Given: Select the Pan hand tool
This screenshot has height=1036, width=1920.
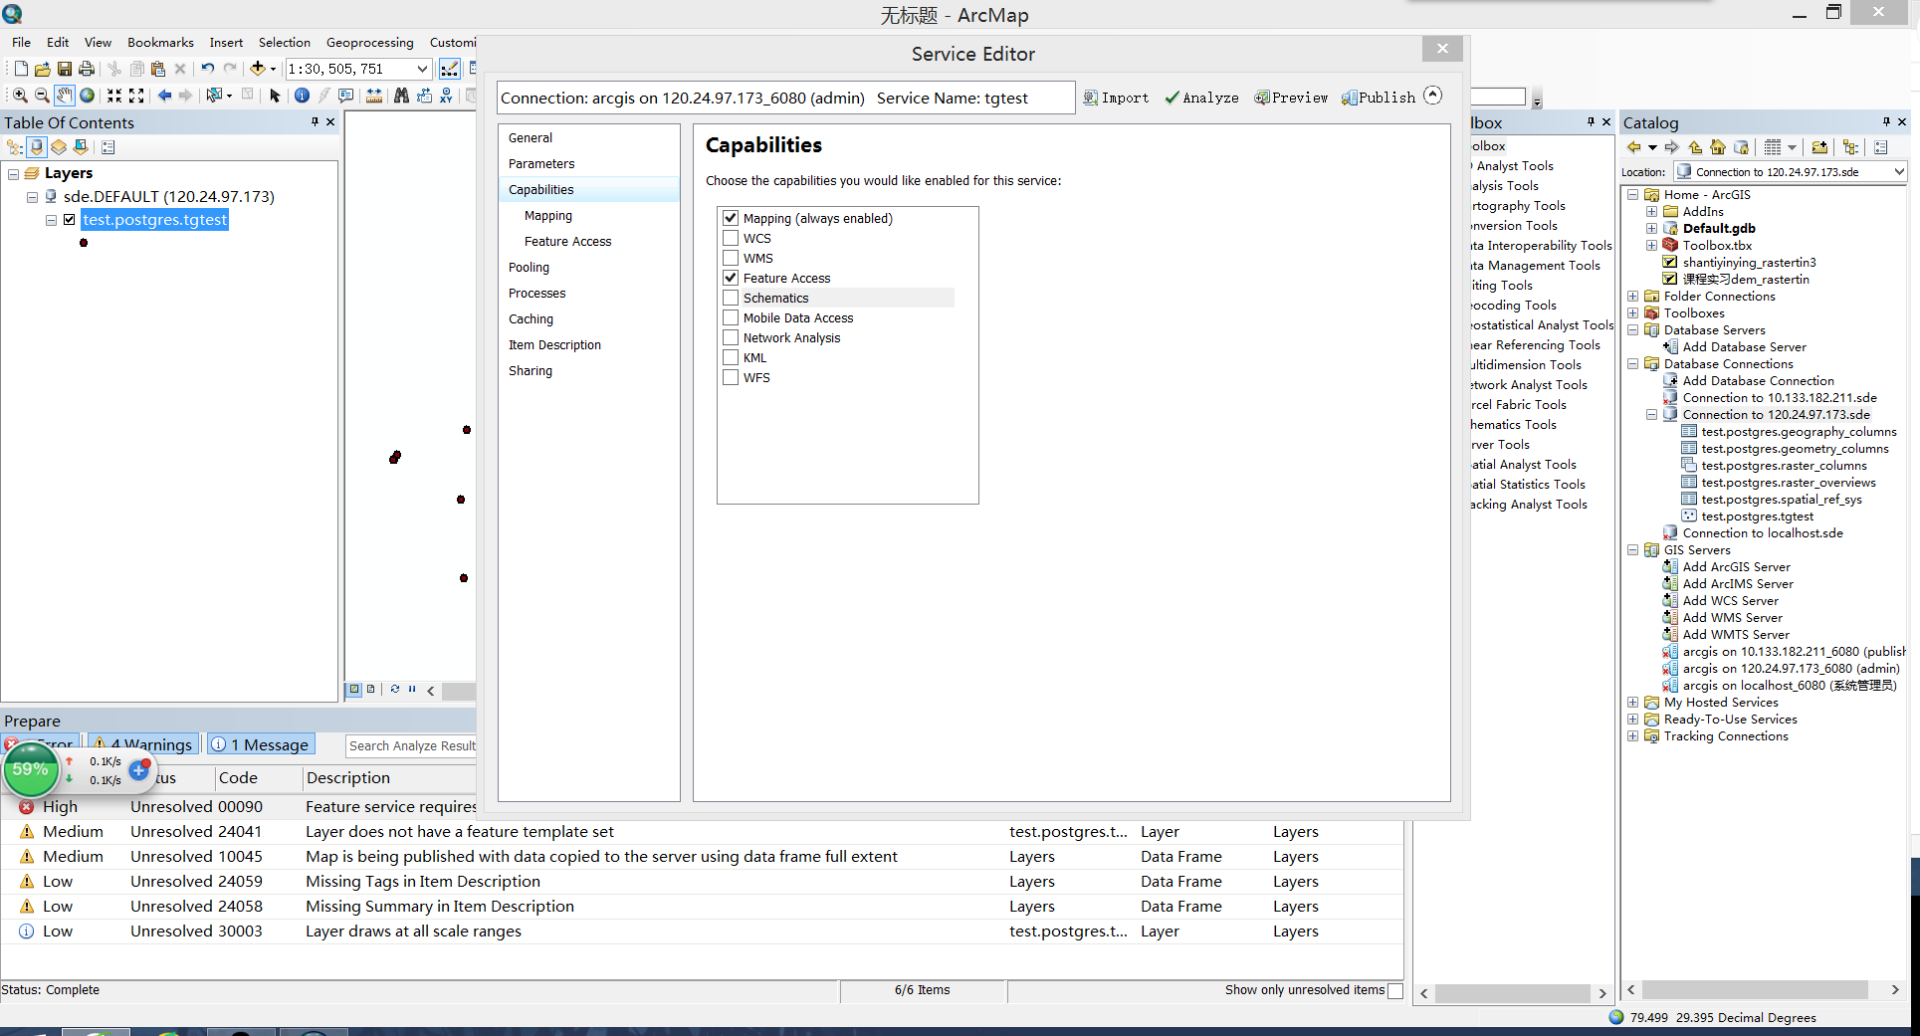Looking at the screenshot, I should click(64, 95).
